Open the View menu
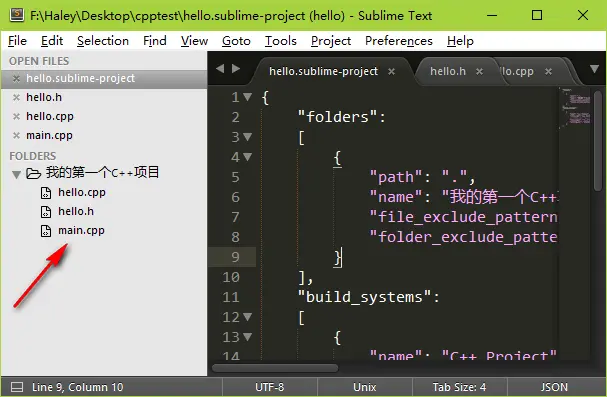Image resolution: width=607 pixels, height=397 pixels. (x=194, y=41)
